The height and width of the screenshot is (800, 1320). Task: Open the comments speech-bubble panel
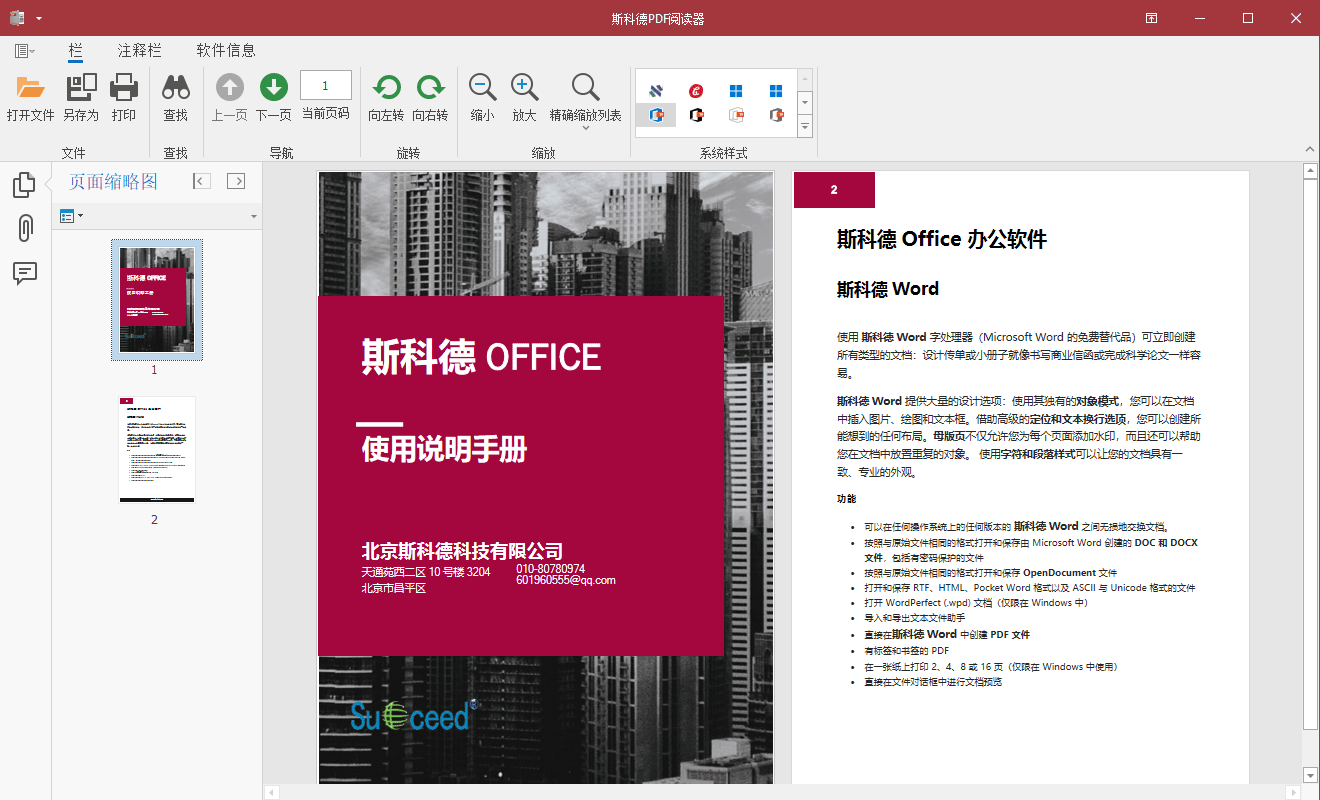(25, 273)
